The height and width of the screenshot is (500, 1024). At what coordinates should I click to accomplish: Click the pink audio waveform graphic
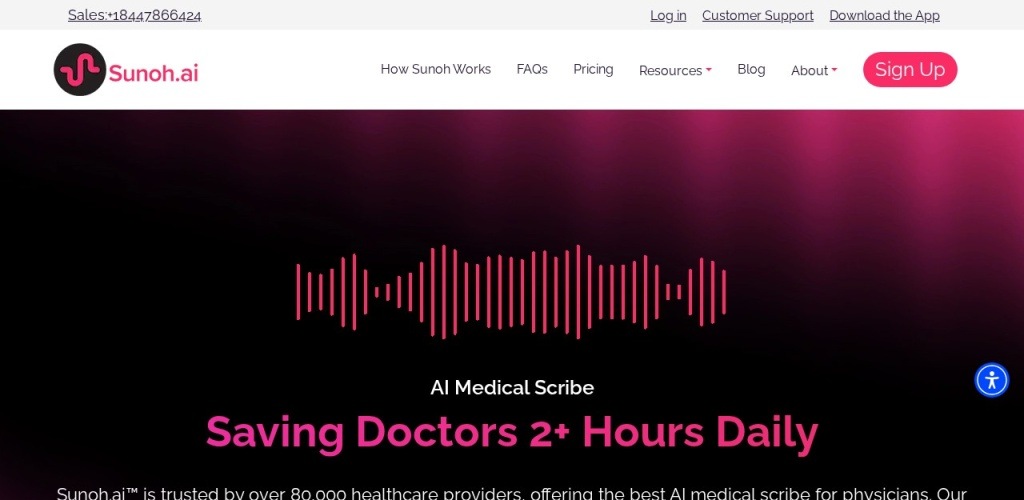511,292
